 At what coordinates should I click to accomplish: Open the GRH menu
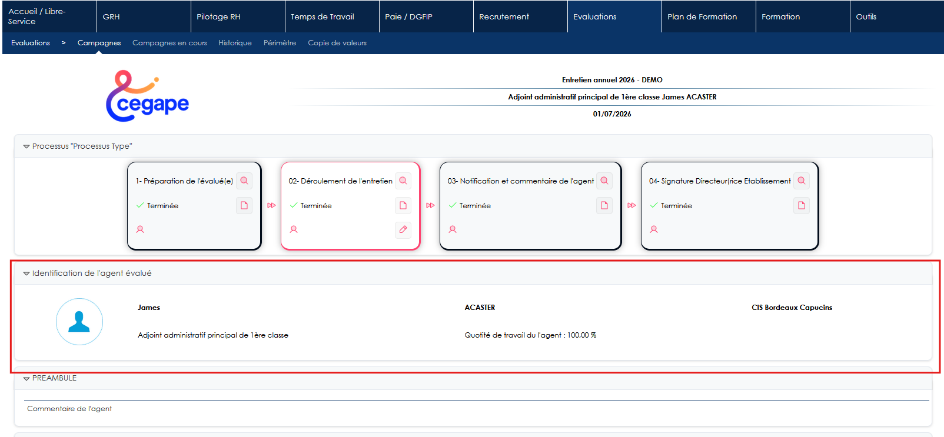click(143, 16)
